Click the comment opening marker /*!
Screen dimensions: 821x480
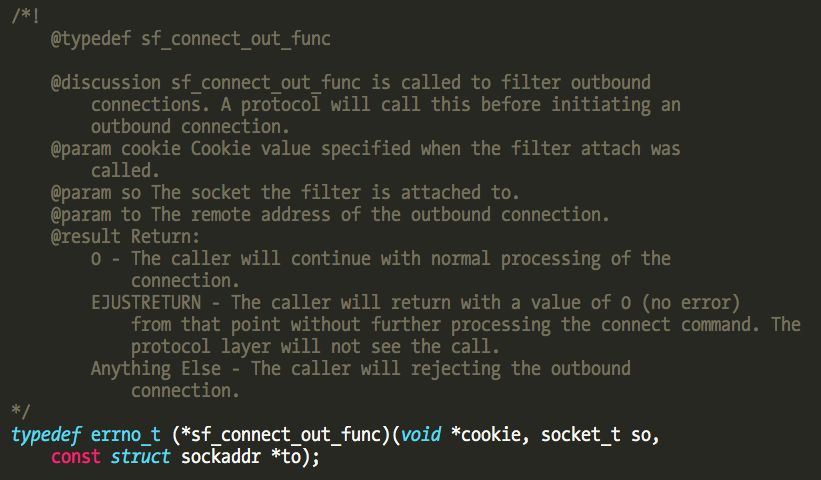pos(25,17)
